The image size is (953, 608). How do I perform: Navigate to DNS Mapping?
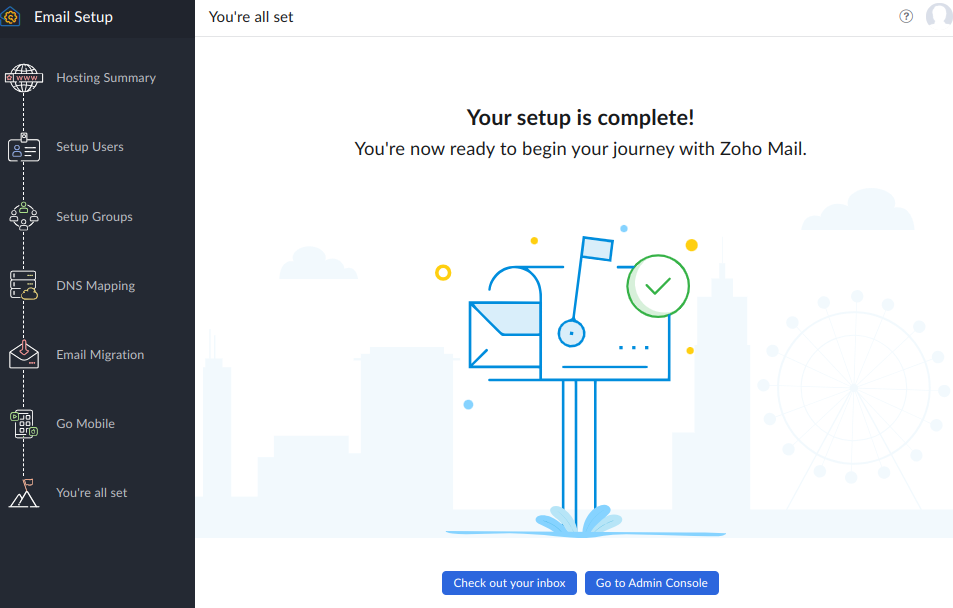pos(95,286)
